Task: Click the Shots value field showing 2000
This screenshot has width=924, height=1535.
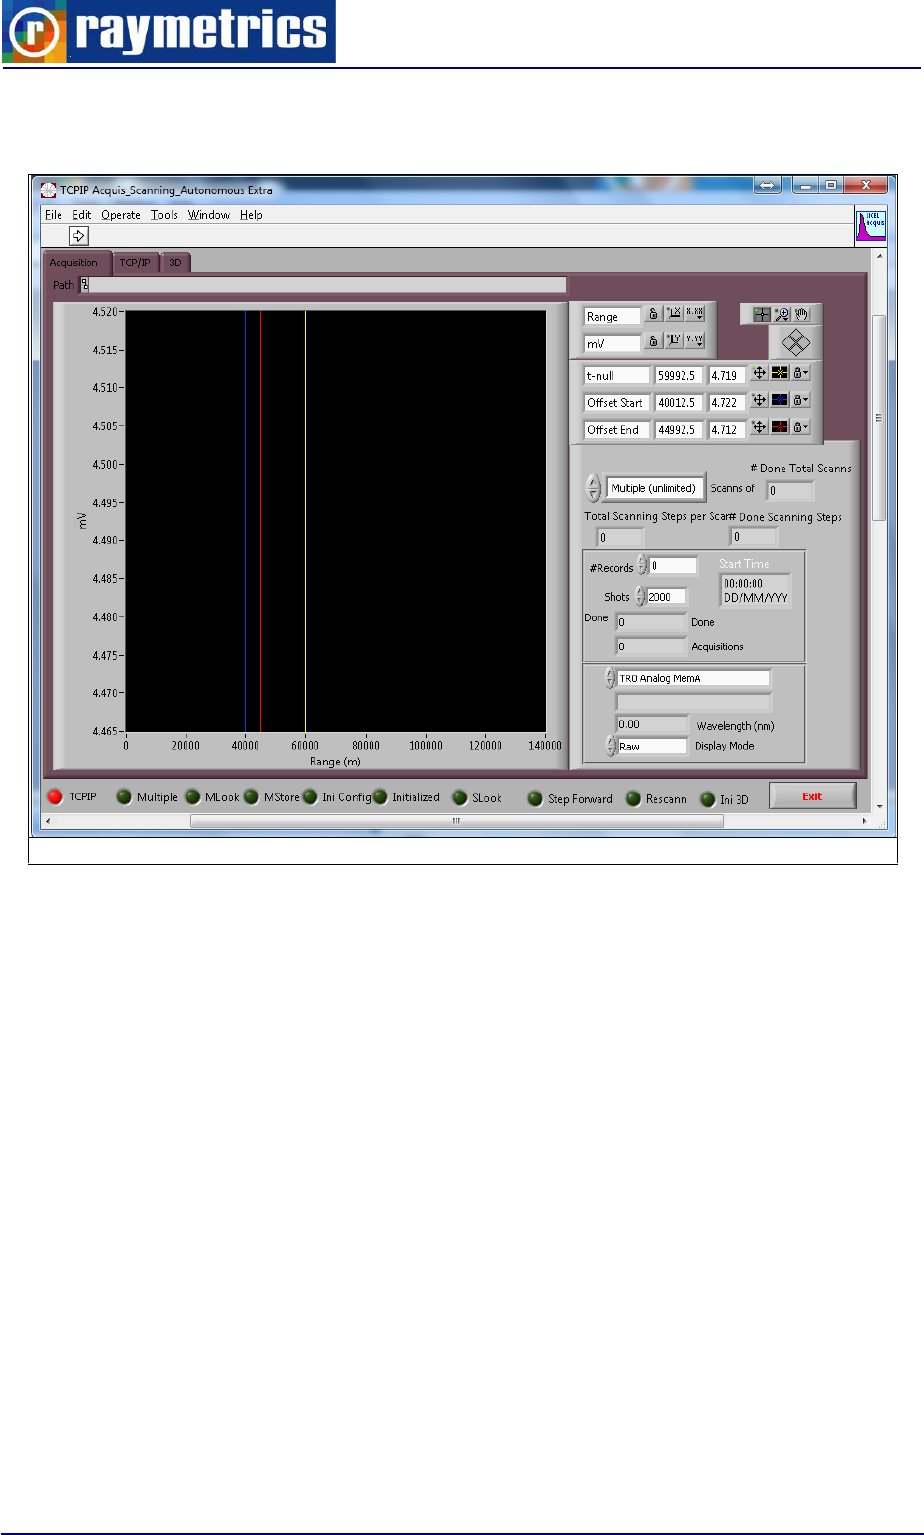Action: (x=667, y=597)
